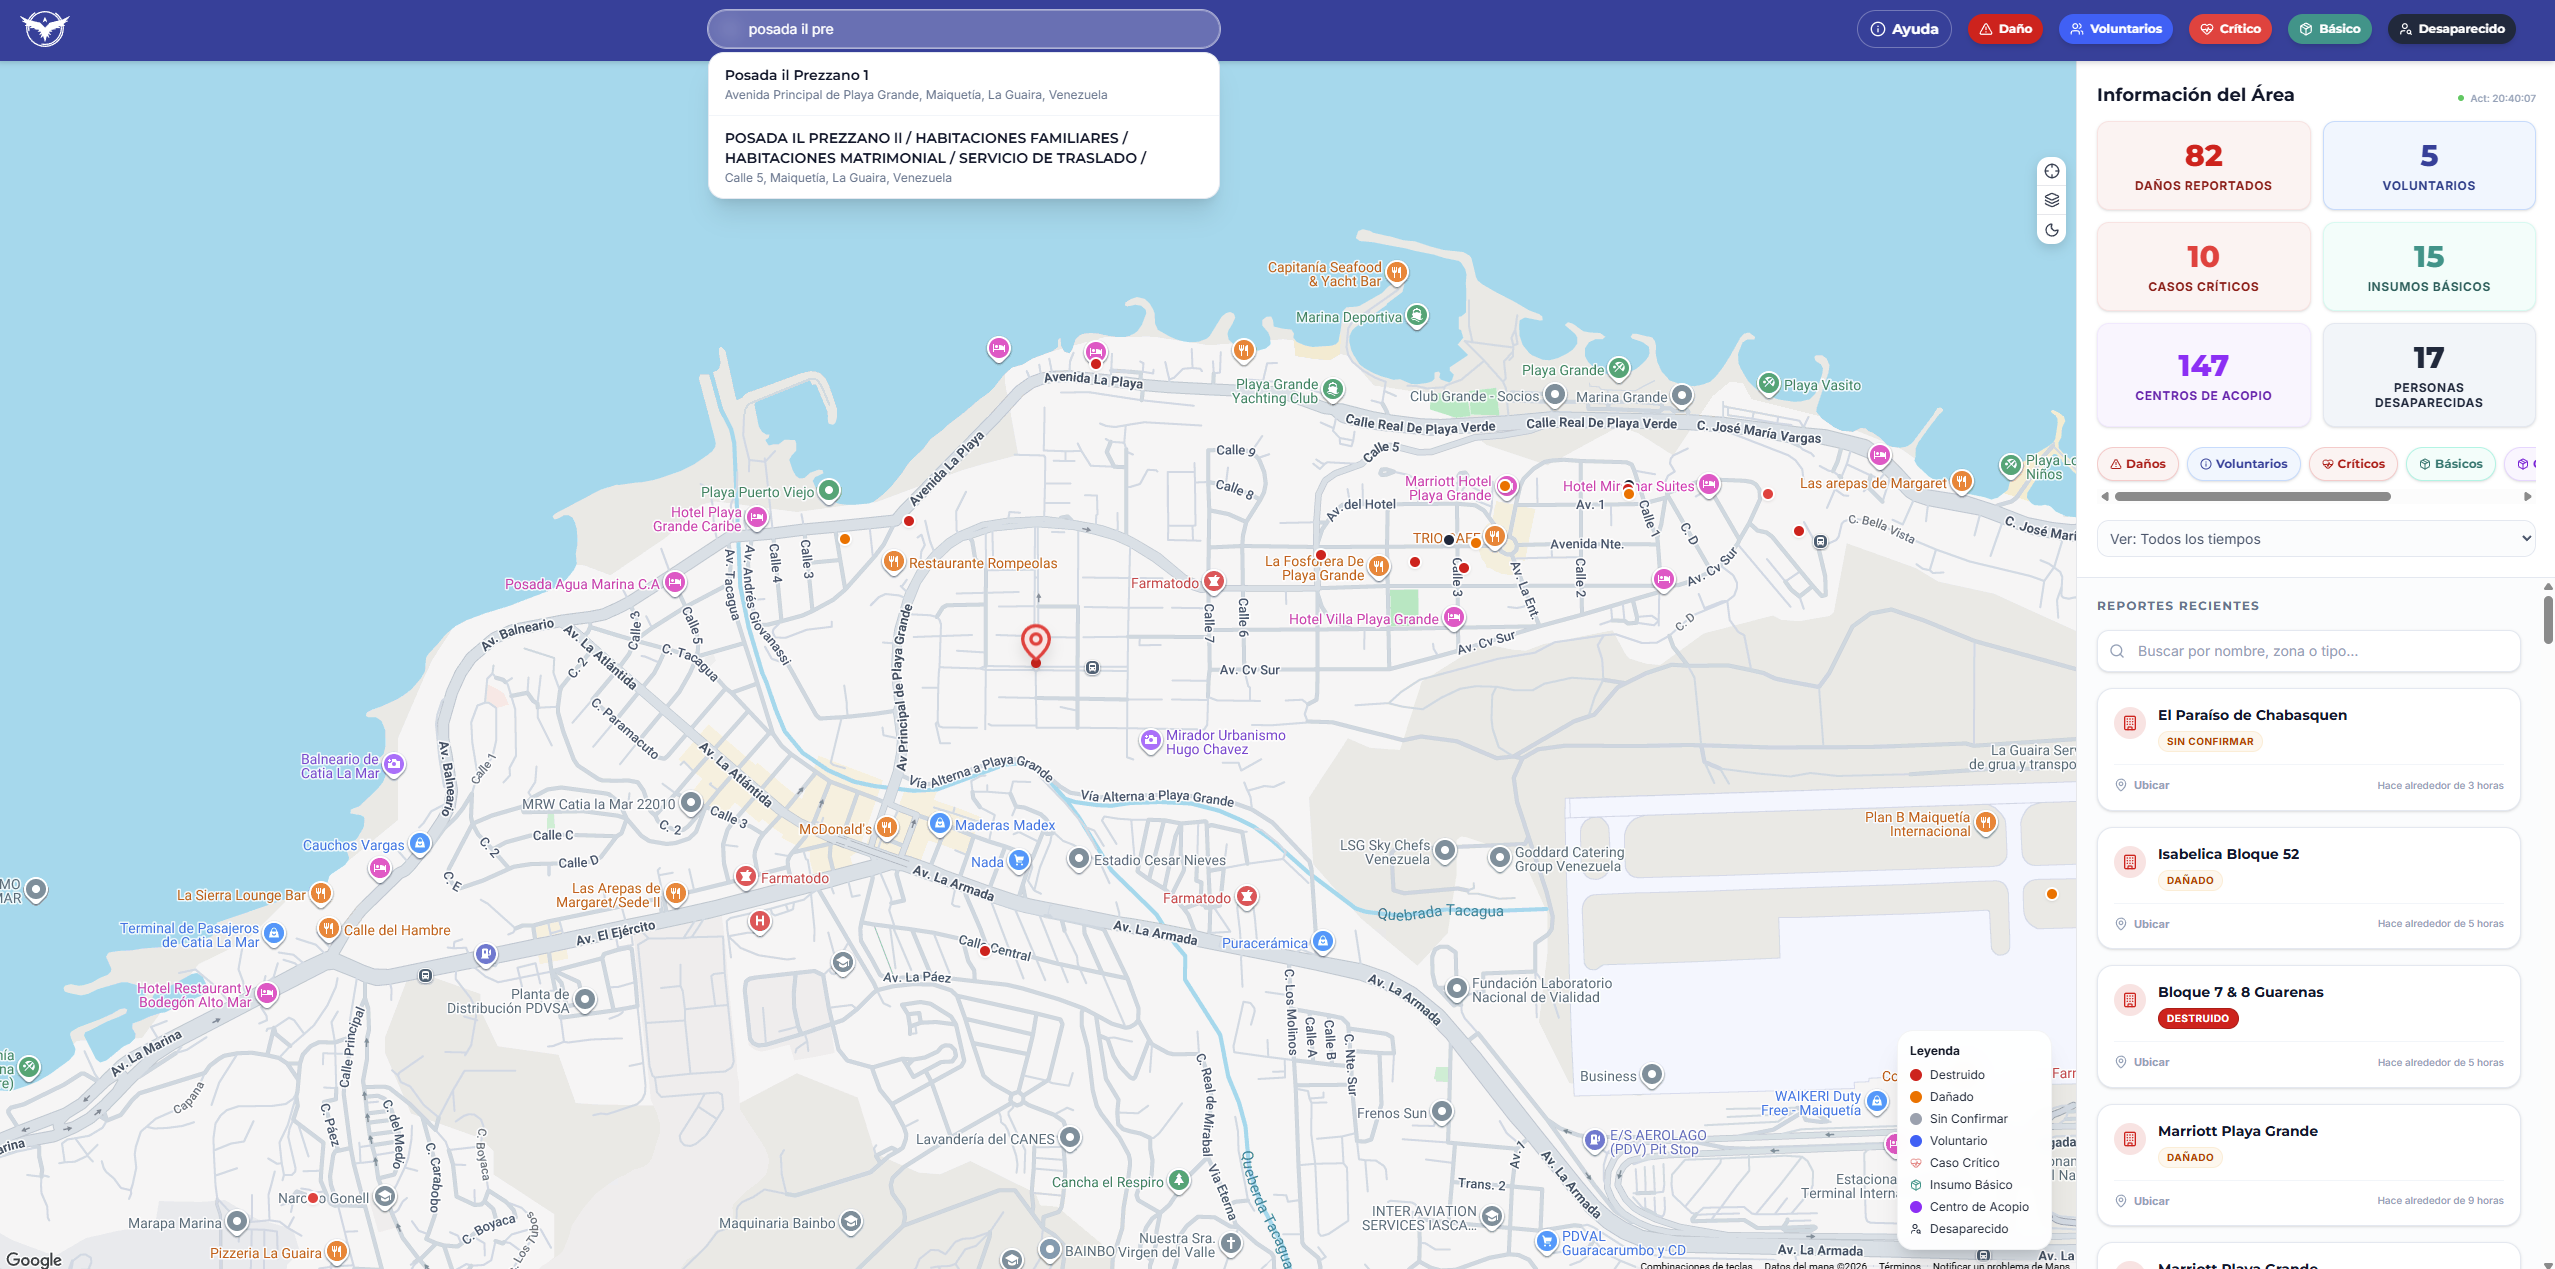Click the filter chips scroll left arrow
The height and width of the screenshot is (1269, 2555).
pyautogui.click(x=2105, y=496)
